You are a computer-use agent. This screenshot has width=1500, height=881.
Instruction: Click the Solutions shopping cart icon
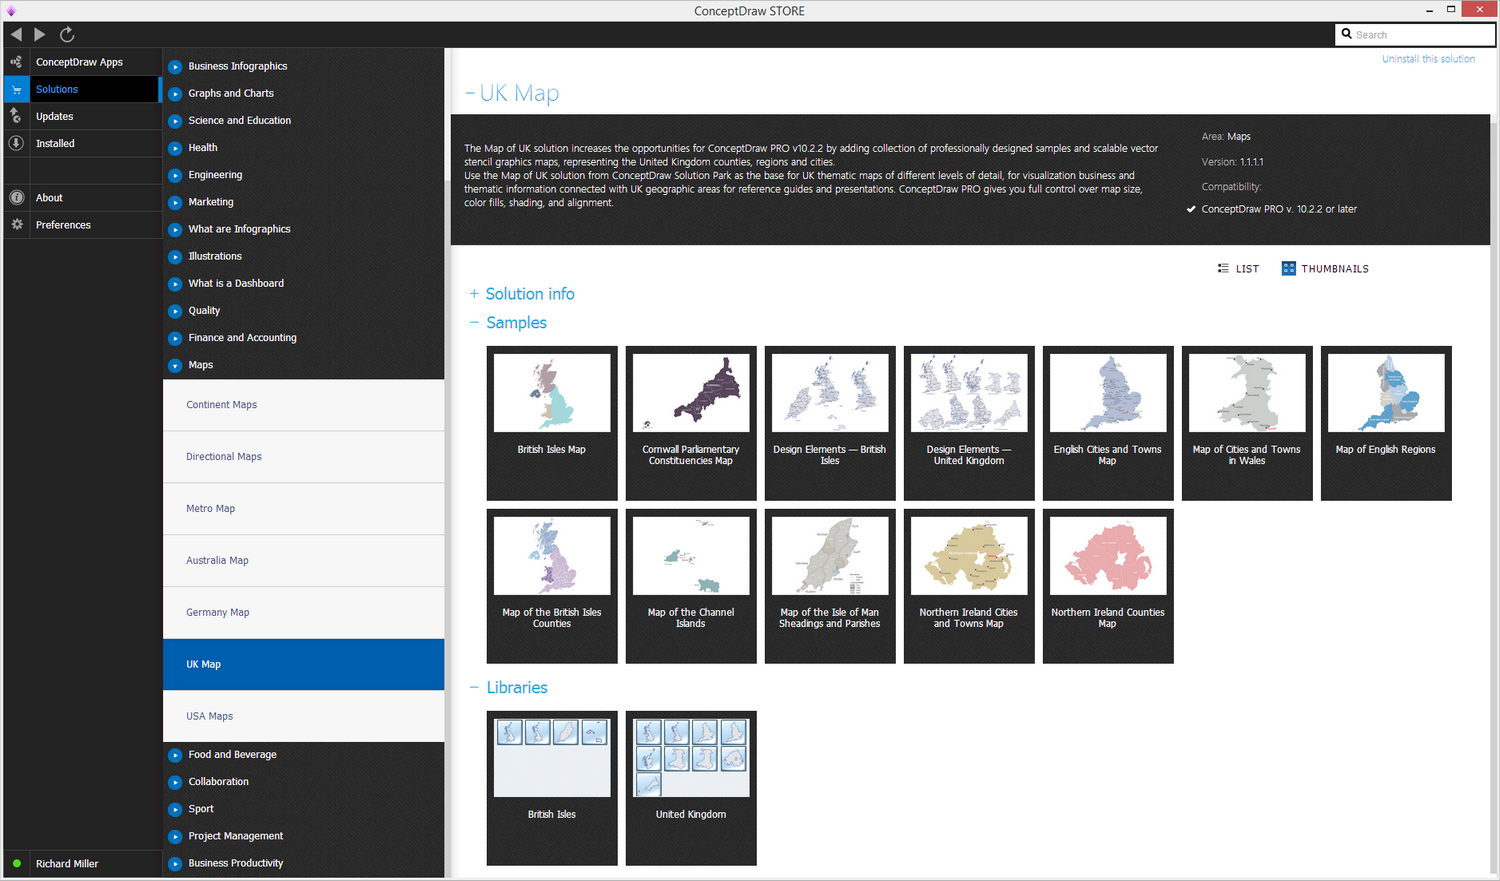(x=16, y=89)
